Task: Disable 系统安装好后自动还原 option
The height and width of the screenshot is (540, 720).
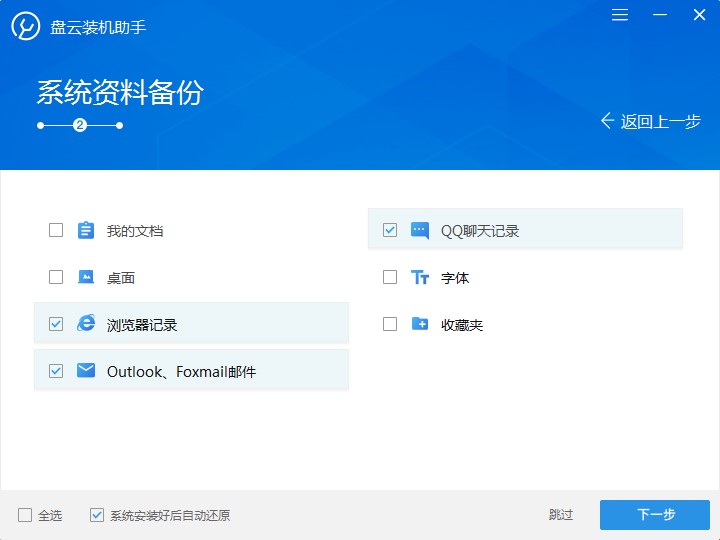Action: click(x=97, y=515)
